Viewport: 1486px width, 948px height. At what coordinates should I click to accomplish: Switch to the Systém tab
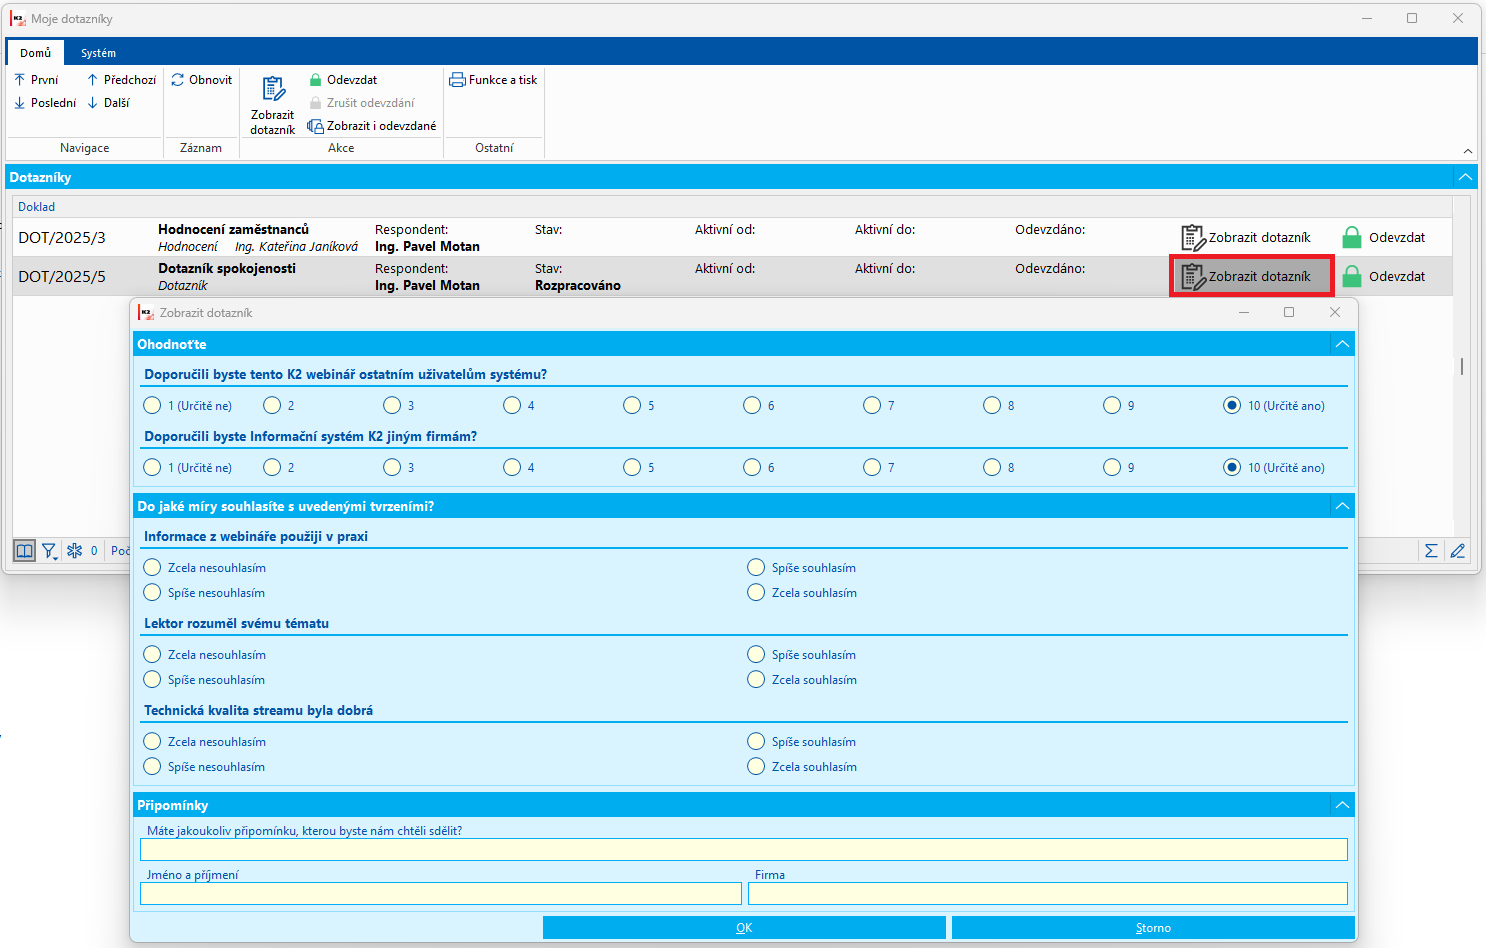[x=98, y=53]
